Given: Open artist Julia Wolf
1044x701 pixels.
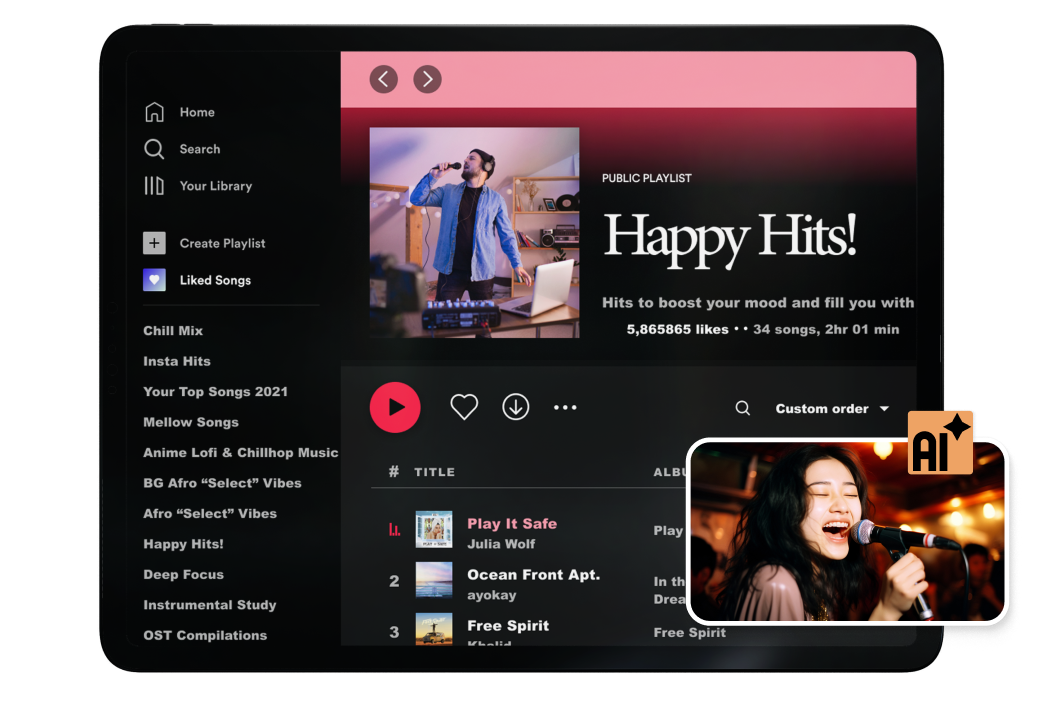Looking at the screenshot, I should [x=501, y=544].
